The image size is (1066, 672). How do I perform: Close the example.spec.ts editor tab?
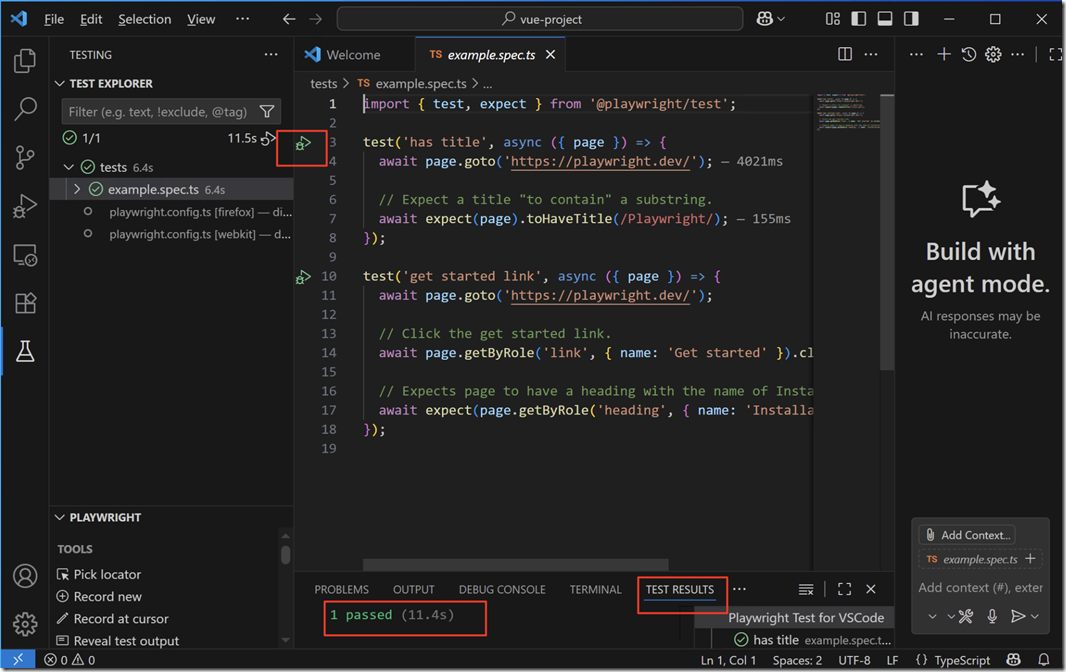pyautogui.click(x=551, y=54)
